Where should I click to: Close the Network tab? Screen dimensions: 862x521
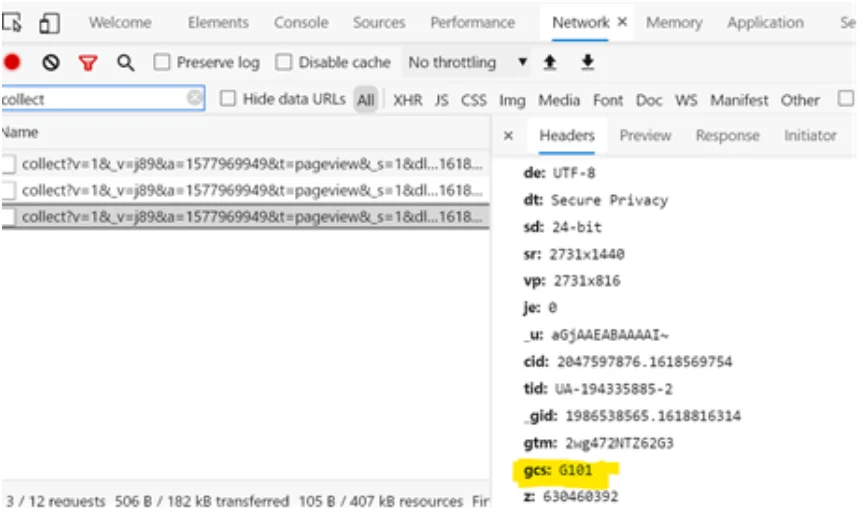click(622, 21)
